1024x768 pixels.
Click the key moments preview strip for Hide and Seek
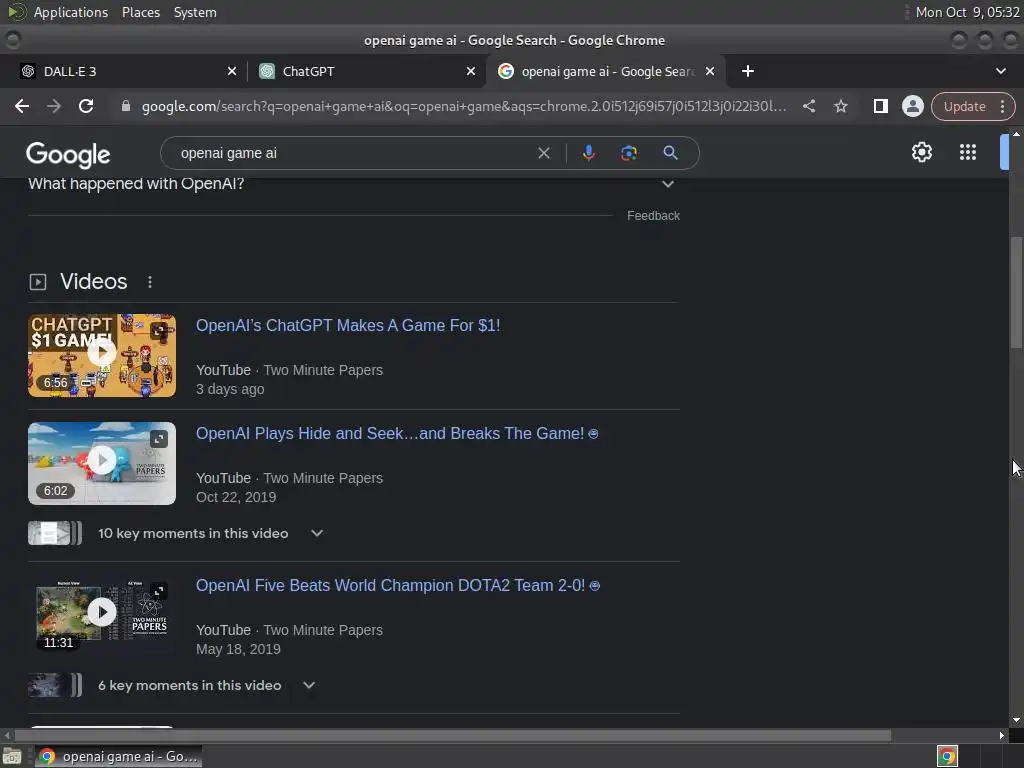click(55, 534)
